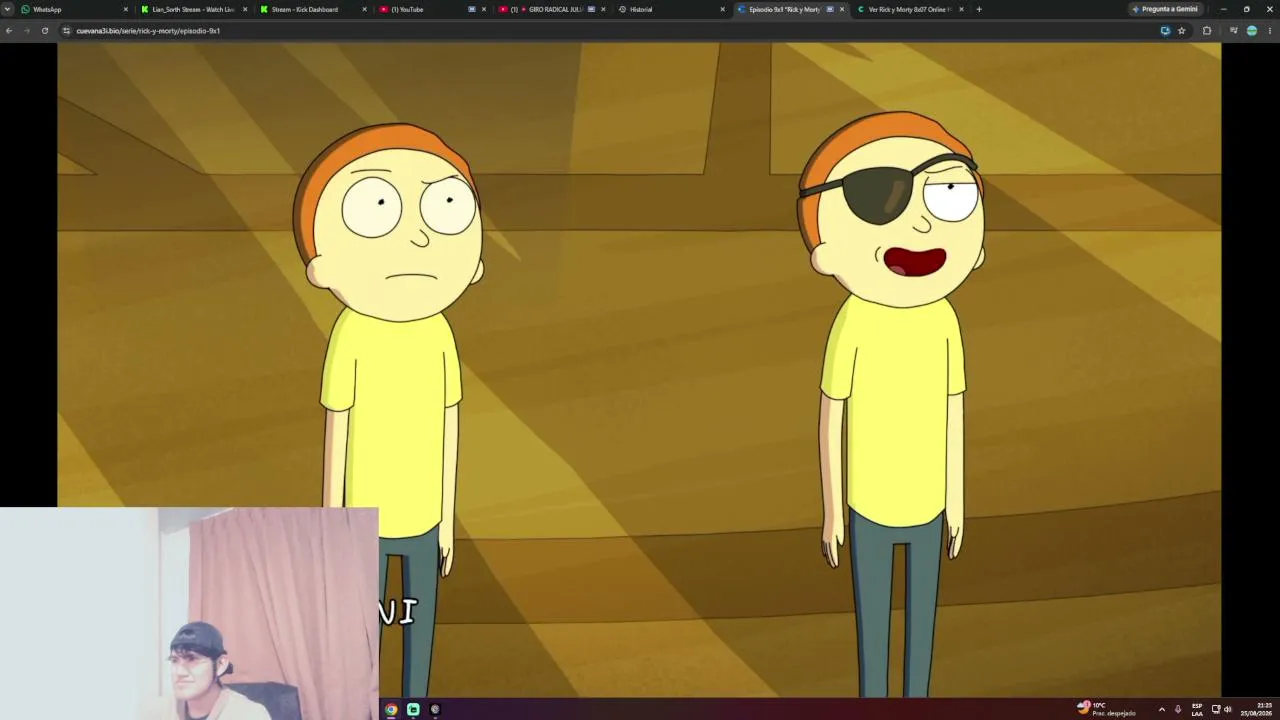Close the GIRO RADICAL tab
Viewport: 1280px width, 720px height.
(x=603, y=9)
